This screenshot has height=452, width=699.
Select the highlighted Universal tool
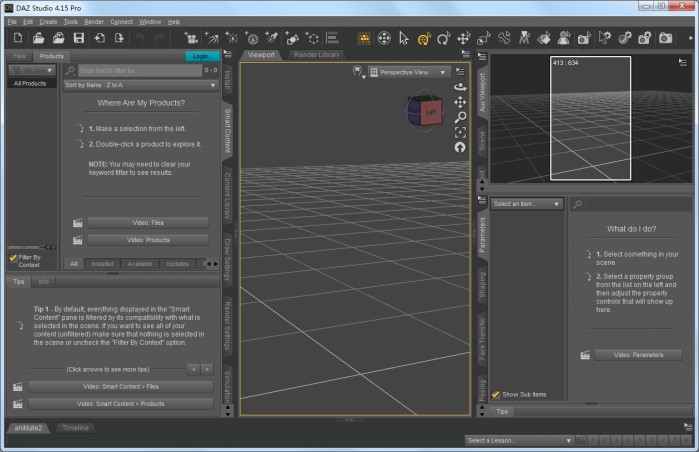coord(424,39)
